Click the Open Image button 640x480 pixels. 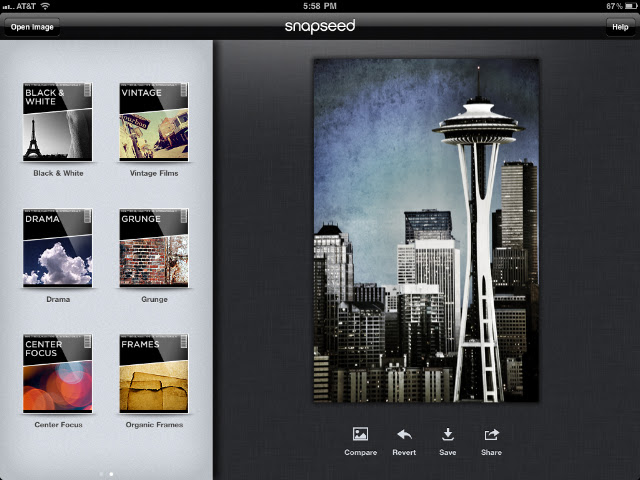32,27
